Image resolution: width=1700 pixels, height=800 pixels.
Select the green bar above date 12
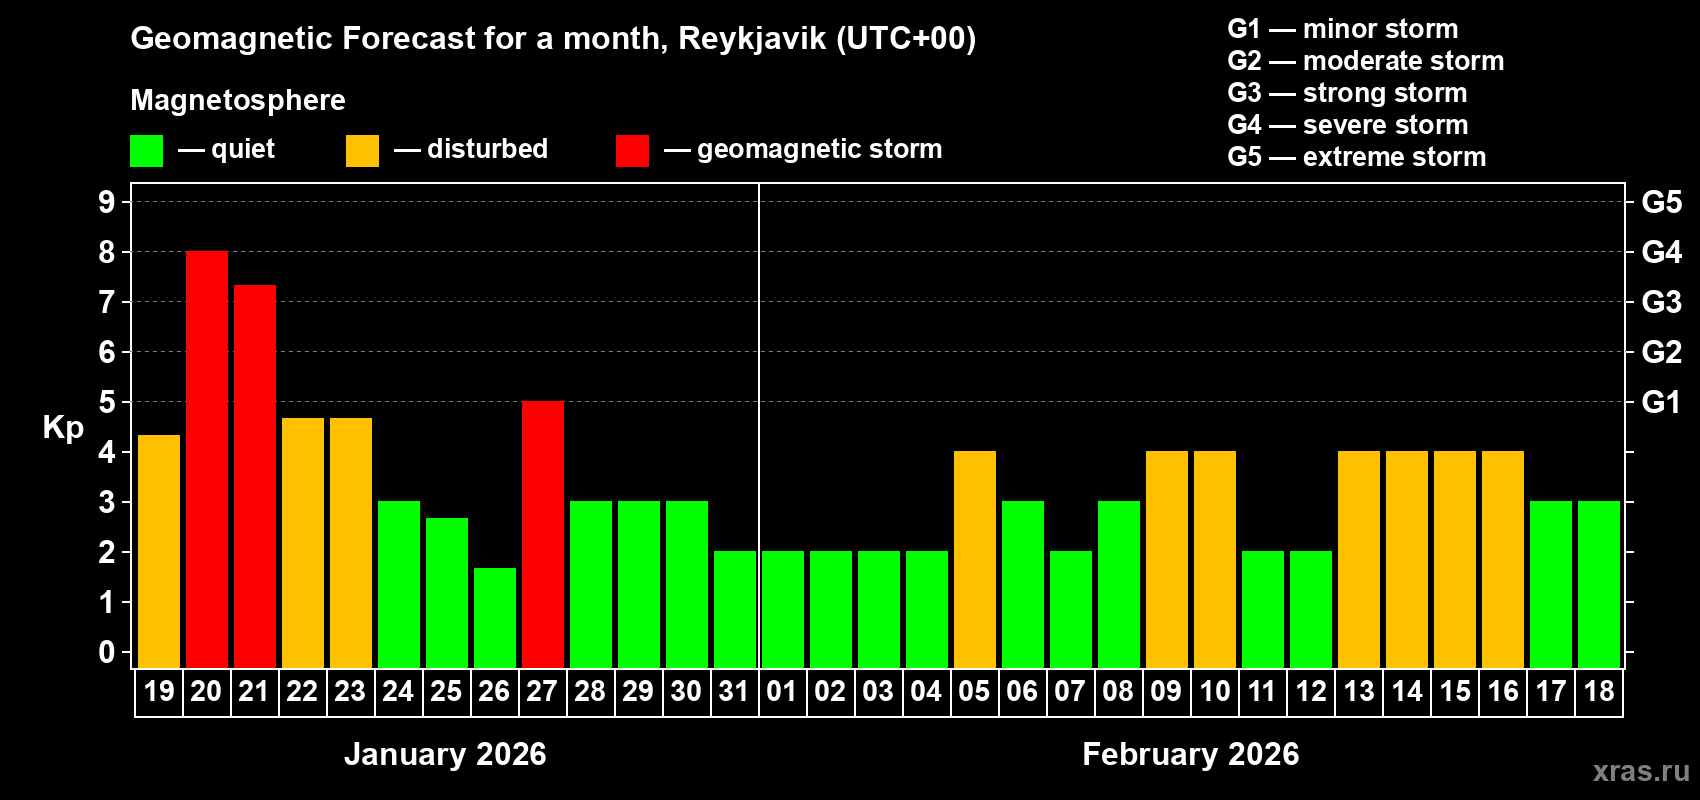coord(1311,610)
